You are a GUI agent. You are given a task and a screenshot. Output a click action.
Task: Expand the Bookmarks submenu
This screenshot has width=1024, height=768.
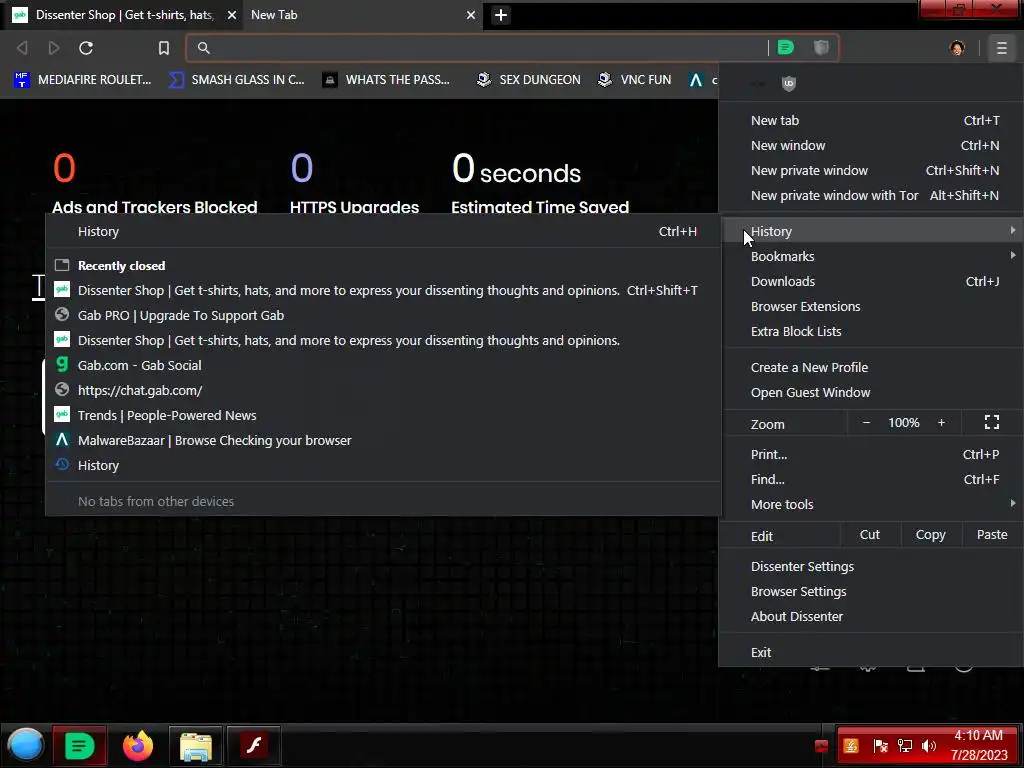click(x=872, y=256)
